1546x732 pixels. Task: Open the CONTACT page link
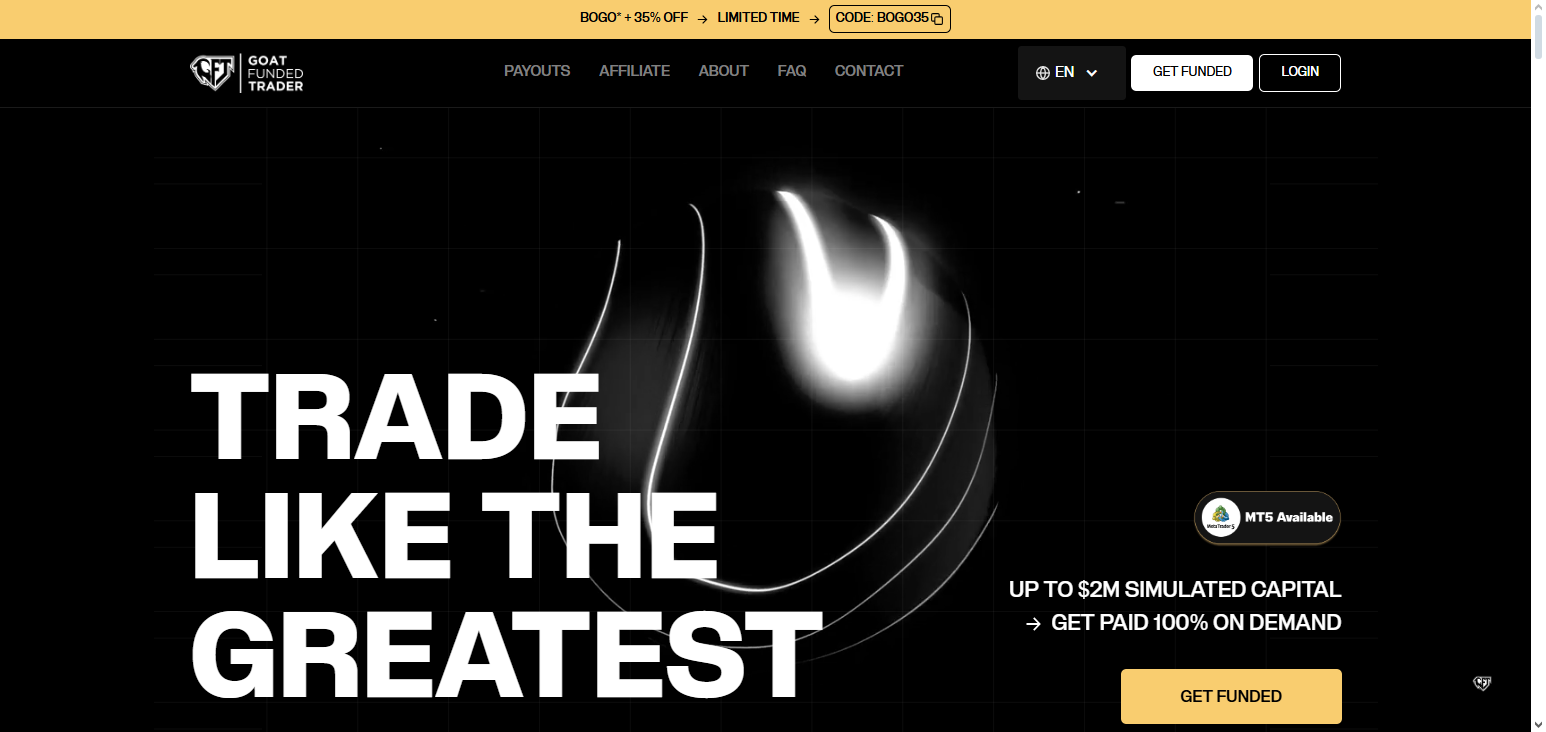tap(868, 71)
